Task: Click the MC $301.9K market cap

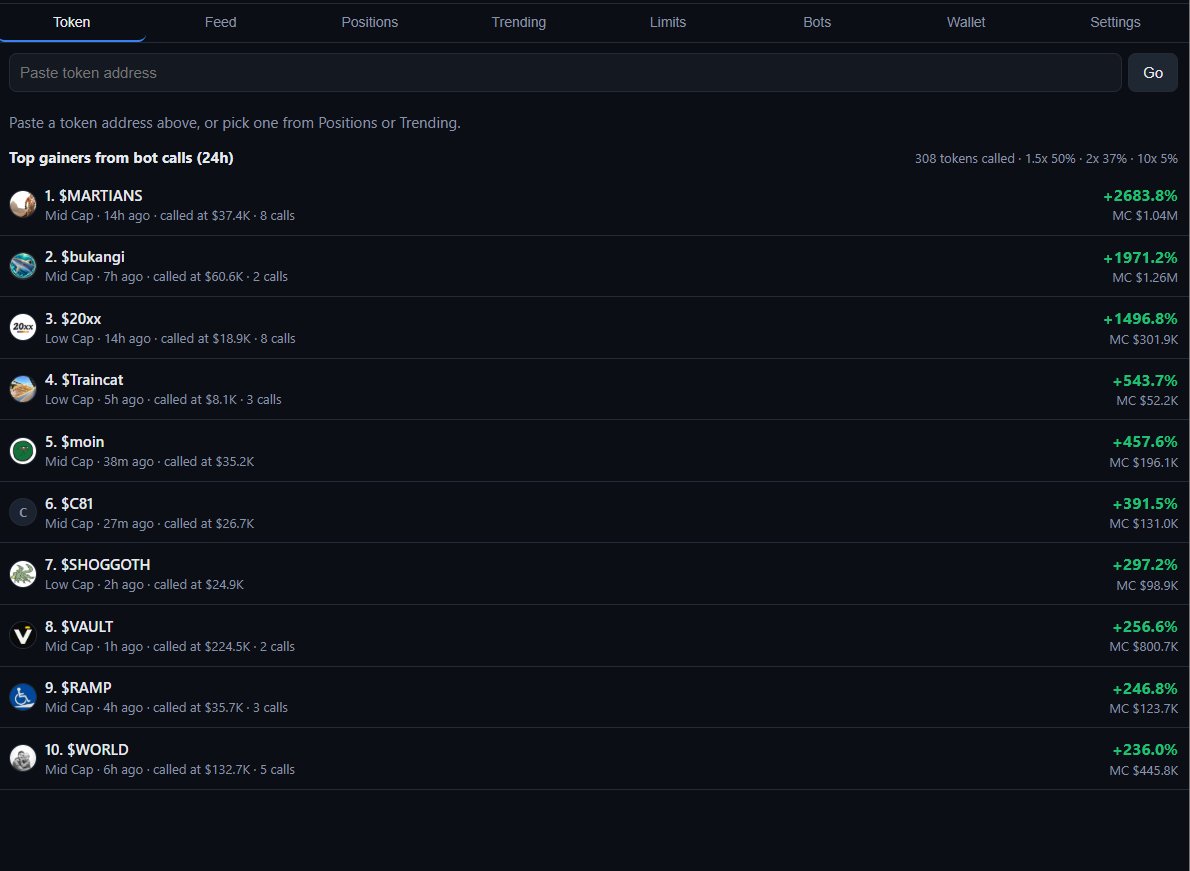Action: pos(1144,339)
